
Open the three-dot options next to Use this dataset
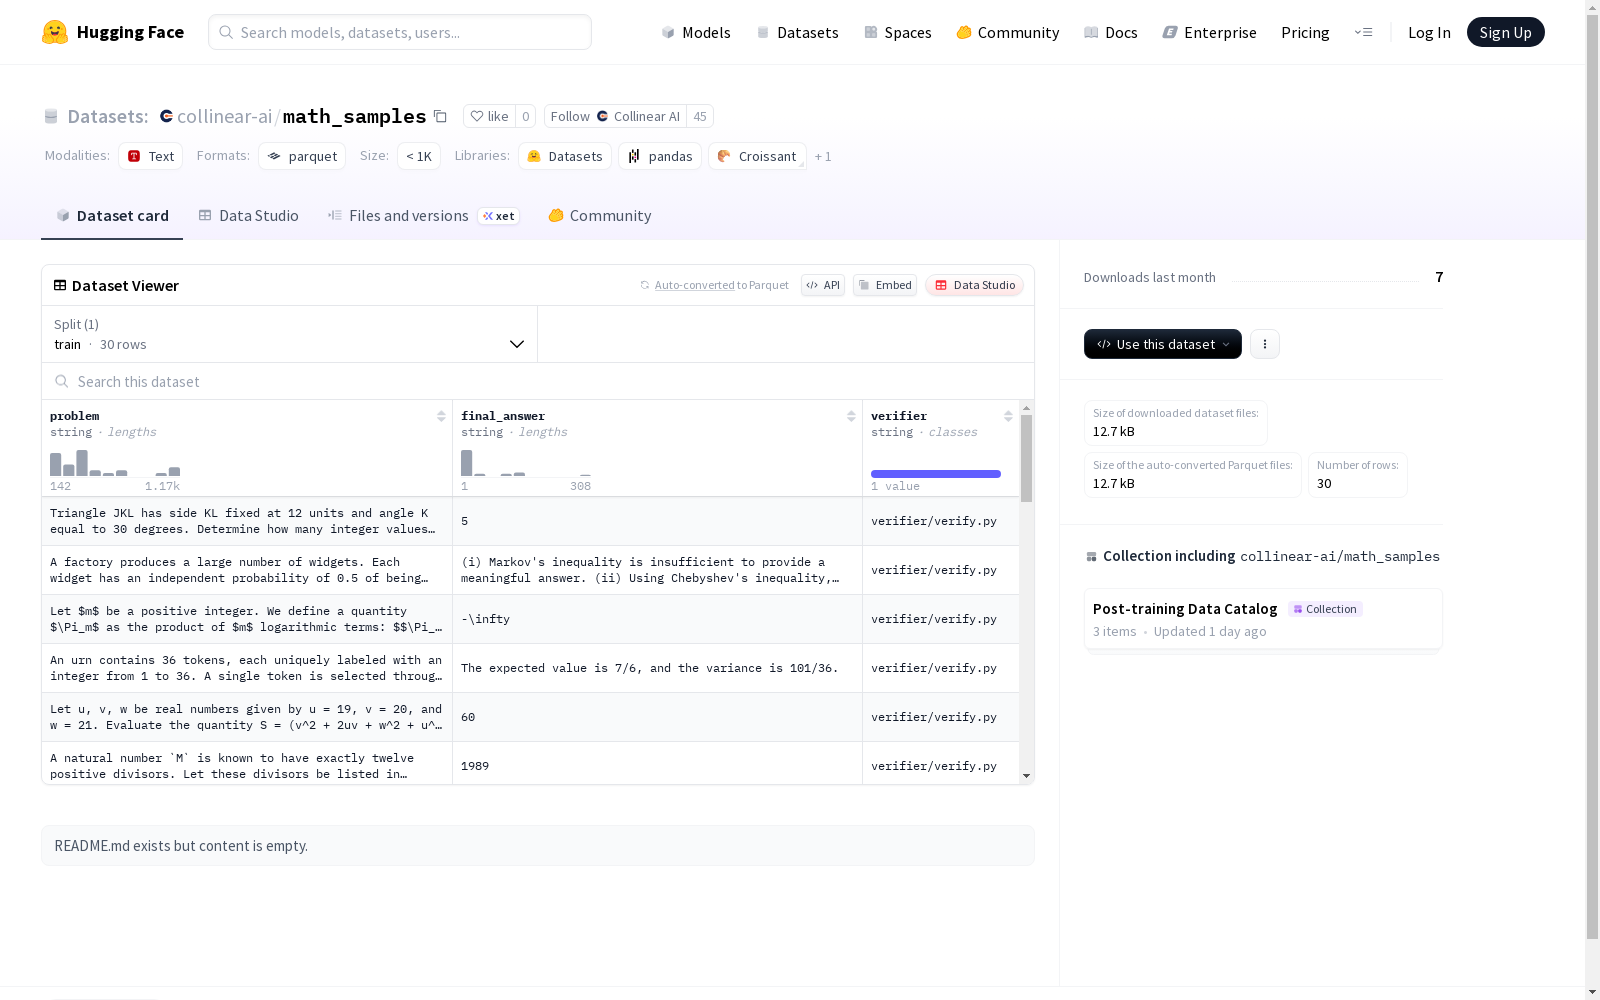pos(1265,344)
